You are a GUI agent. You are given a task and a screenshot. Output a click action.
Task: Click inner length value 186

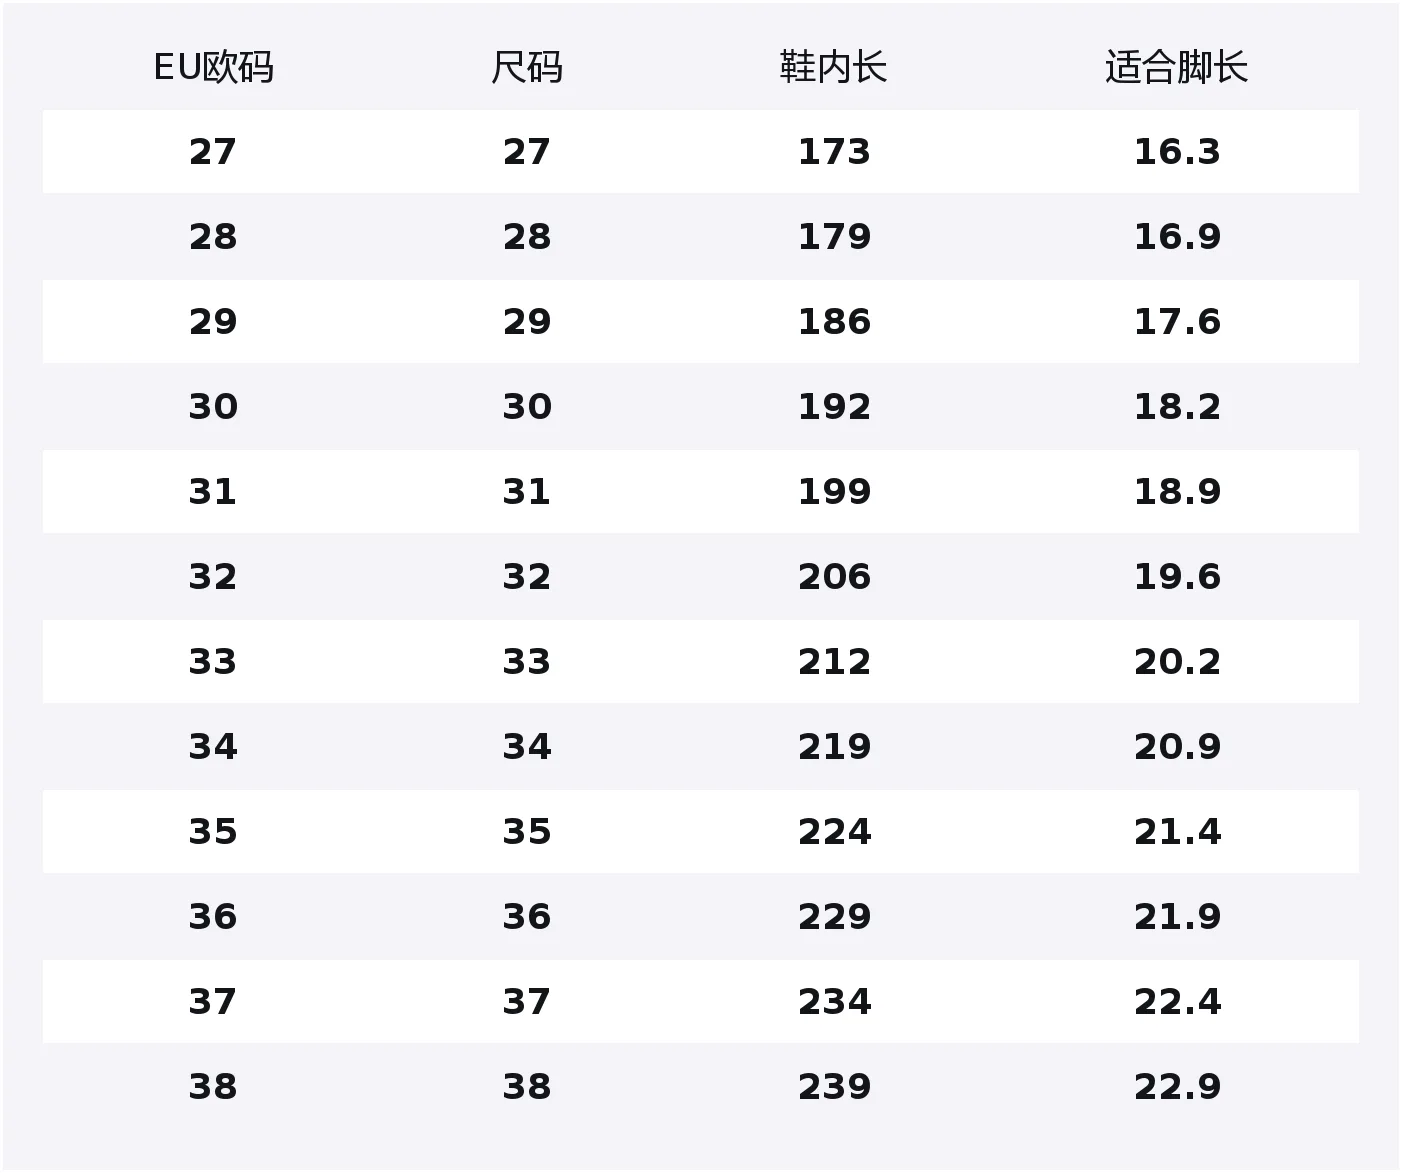[834, 322]
